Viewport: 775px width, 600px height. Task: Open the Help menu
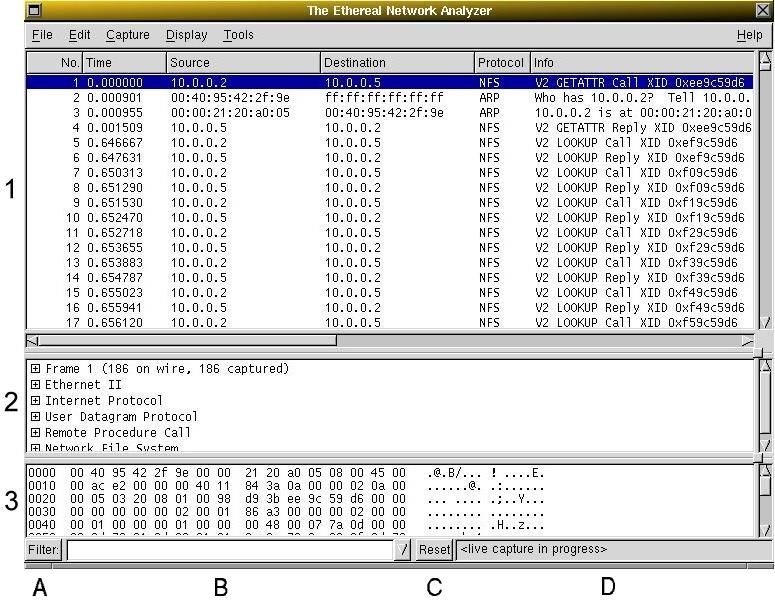pyautogui.click(x=749, y=35)
